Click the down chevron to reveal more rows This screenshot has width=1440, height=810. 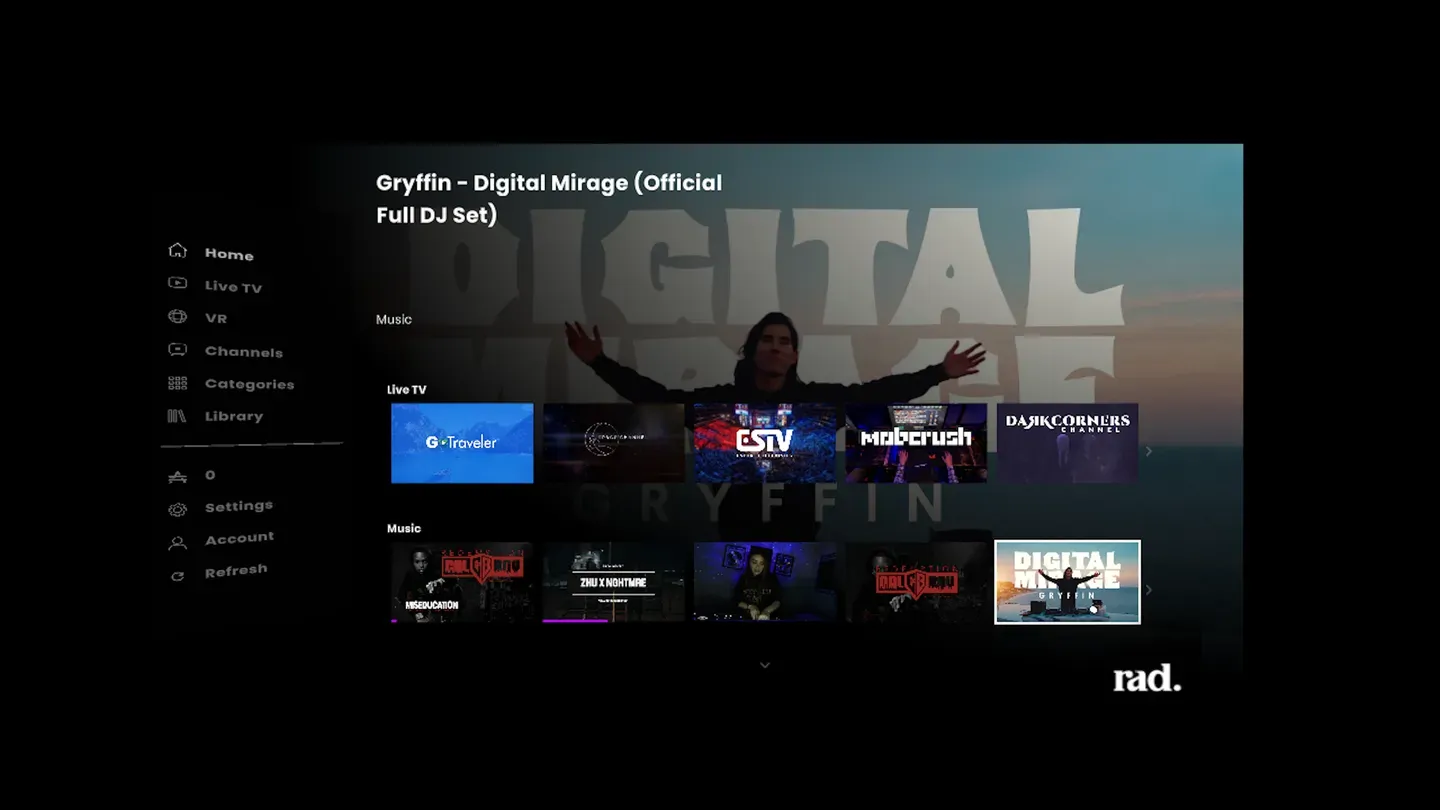765,664
